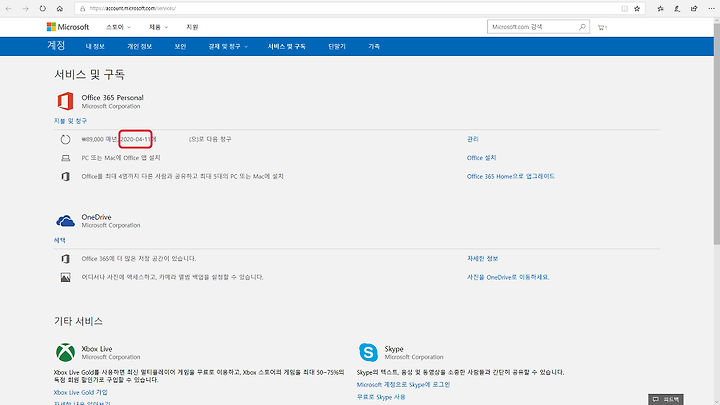Viewport: 720px width, 405px height.
Task: Click the OneDrive title text
Action: coord(96,217)
